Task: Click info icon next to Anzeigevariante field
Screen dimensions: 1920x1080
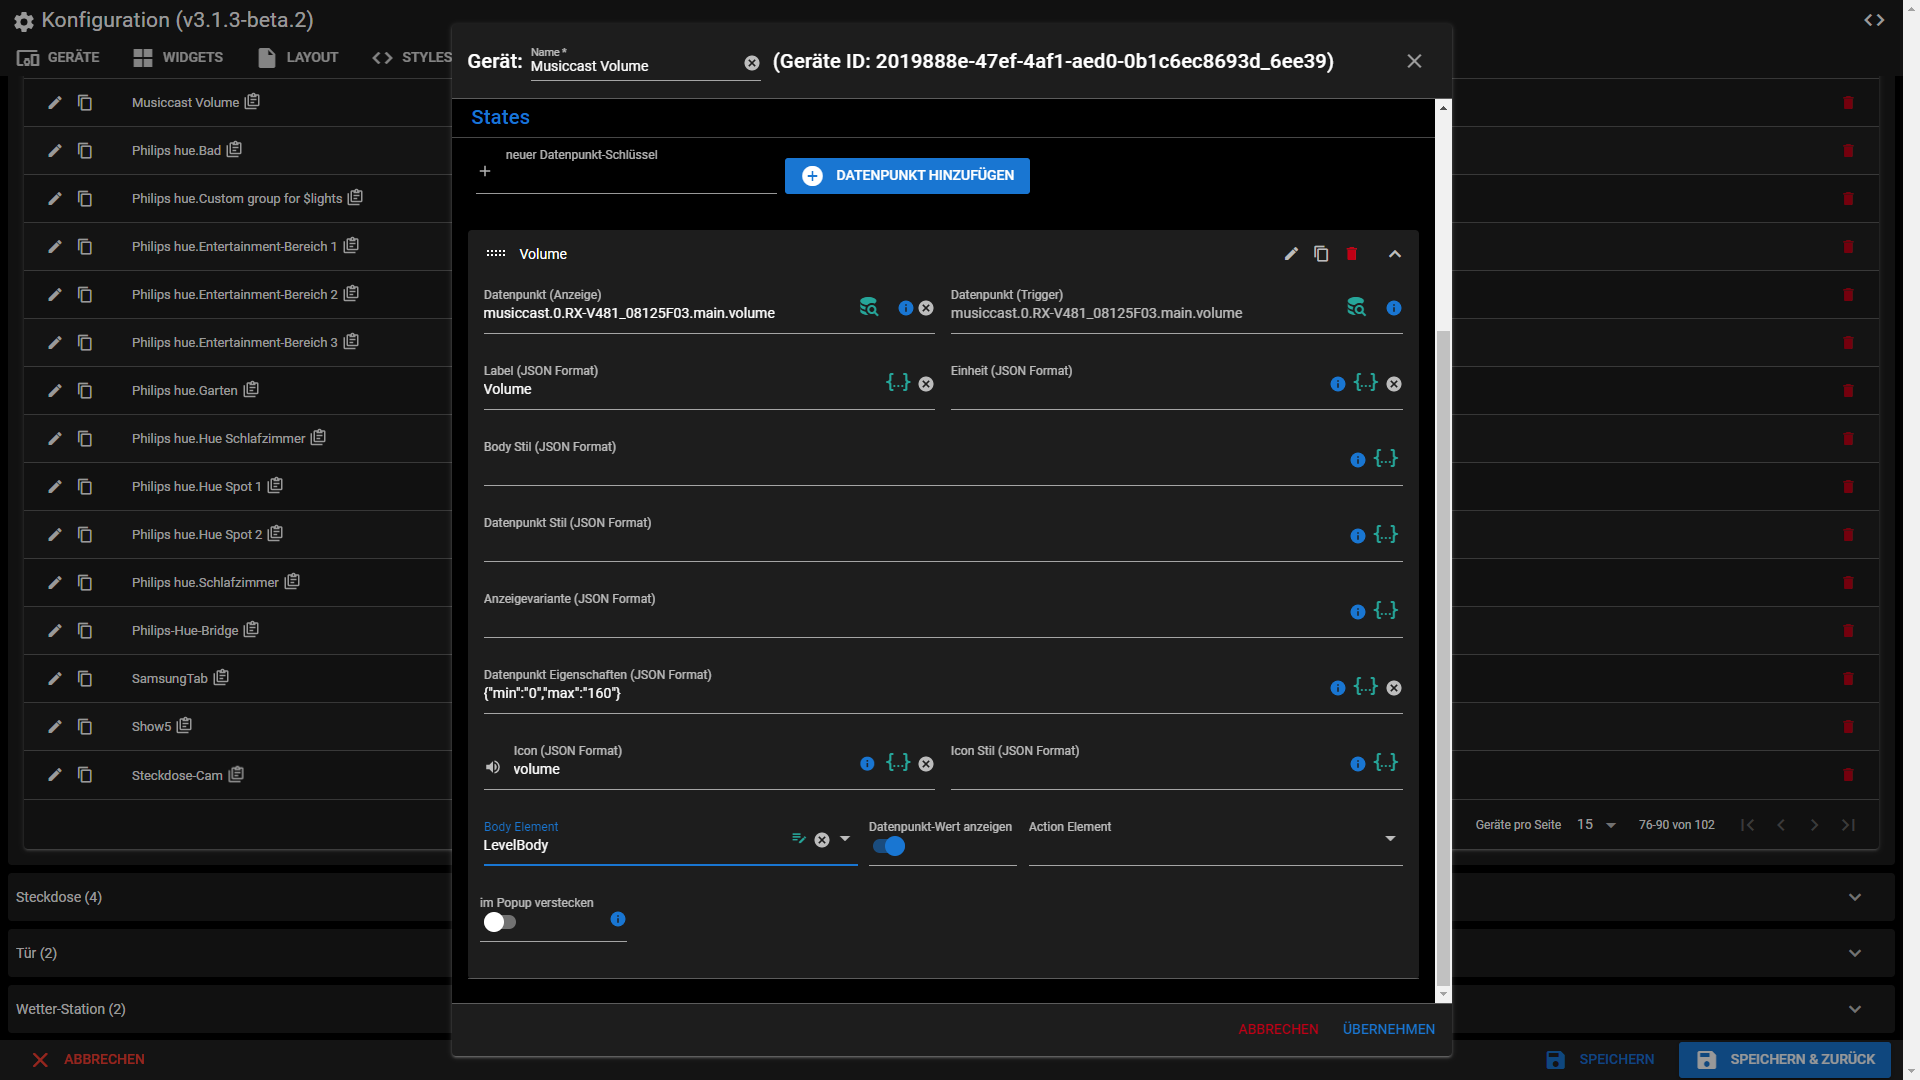Action: click(1357, 612)
